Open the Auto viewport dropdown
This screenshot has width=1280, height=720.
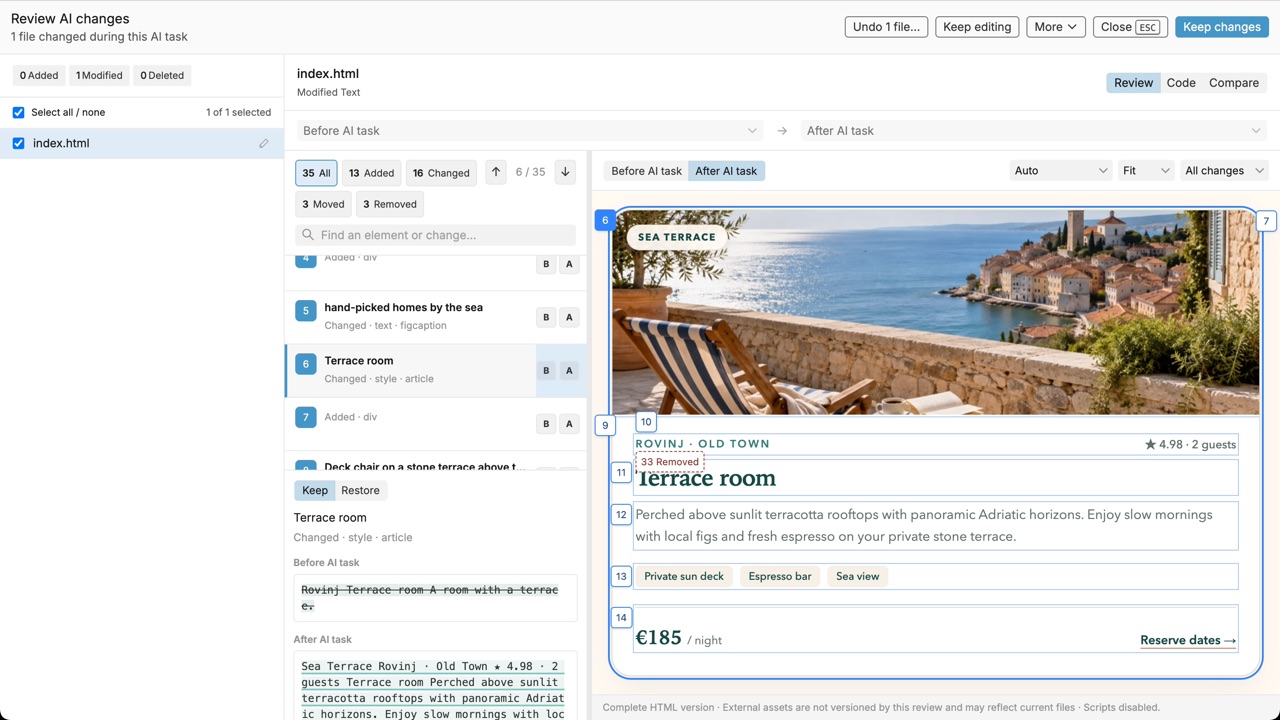pos(1061,171)
